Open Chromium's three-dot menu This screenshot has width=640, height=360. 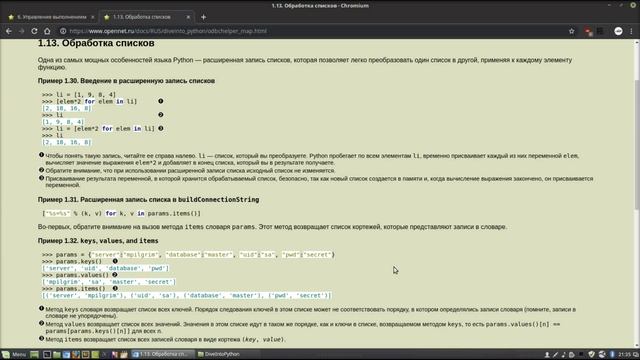point(631,31)
